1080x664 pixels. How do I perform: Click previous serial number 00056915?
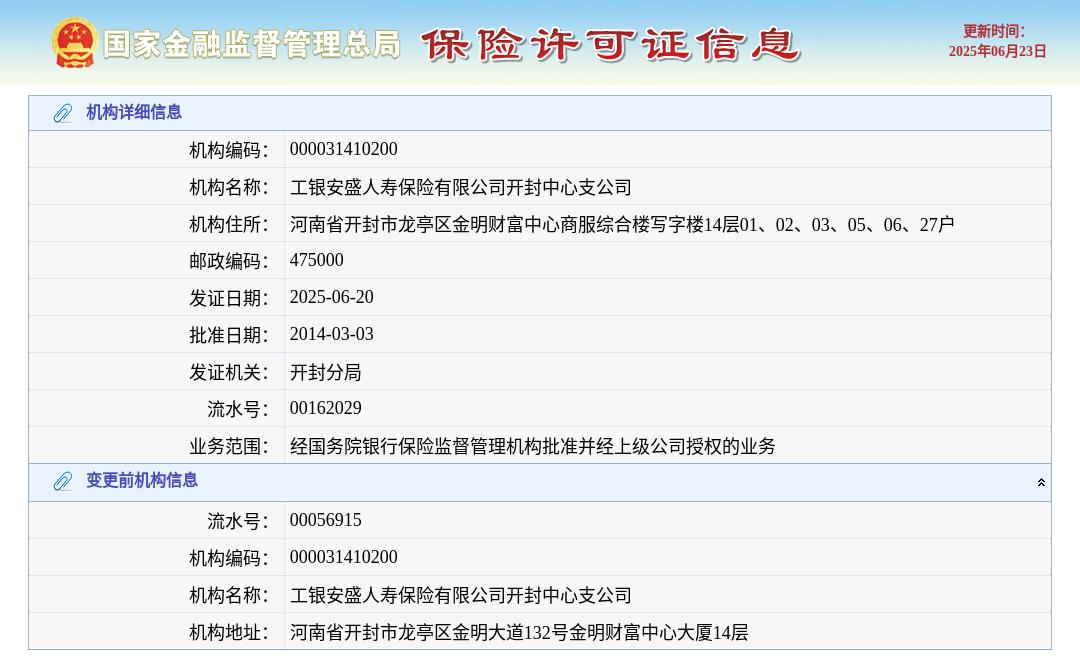point(326,520)
